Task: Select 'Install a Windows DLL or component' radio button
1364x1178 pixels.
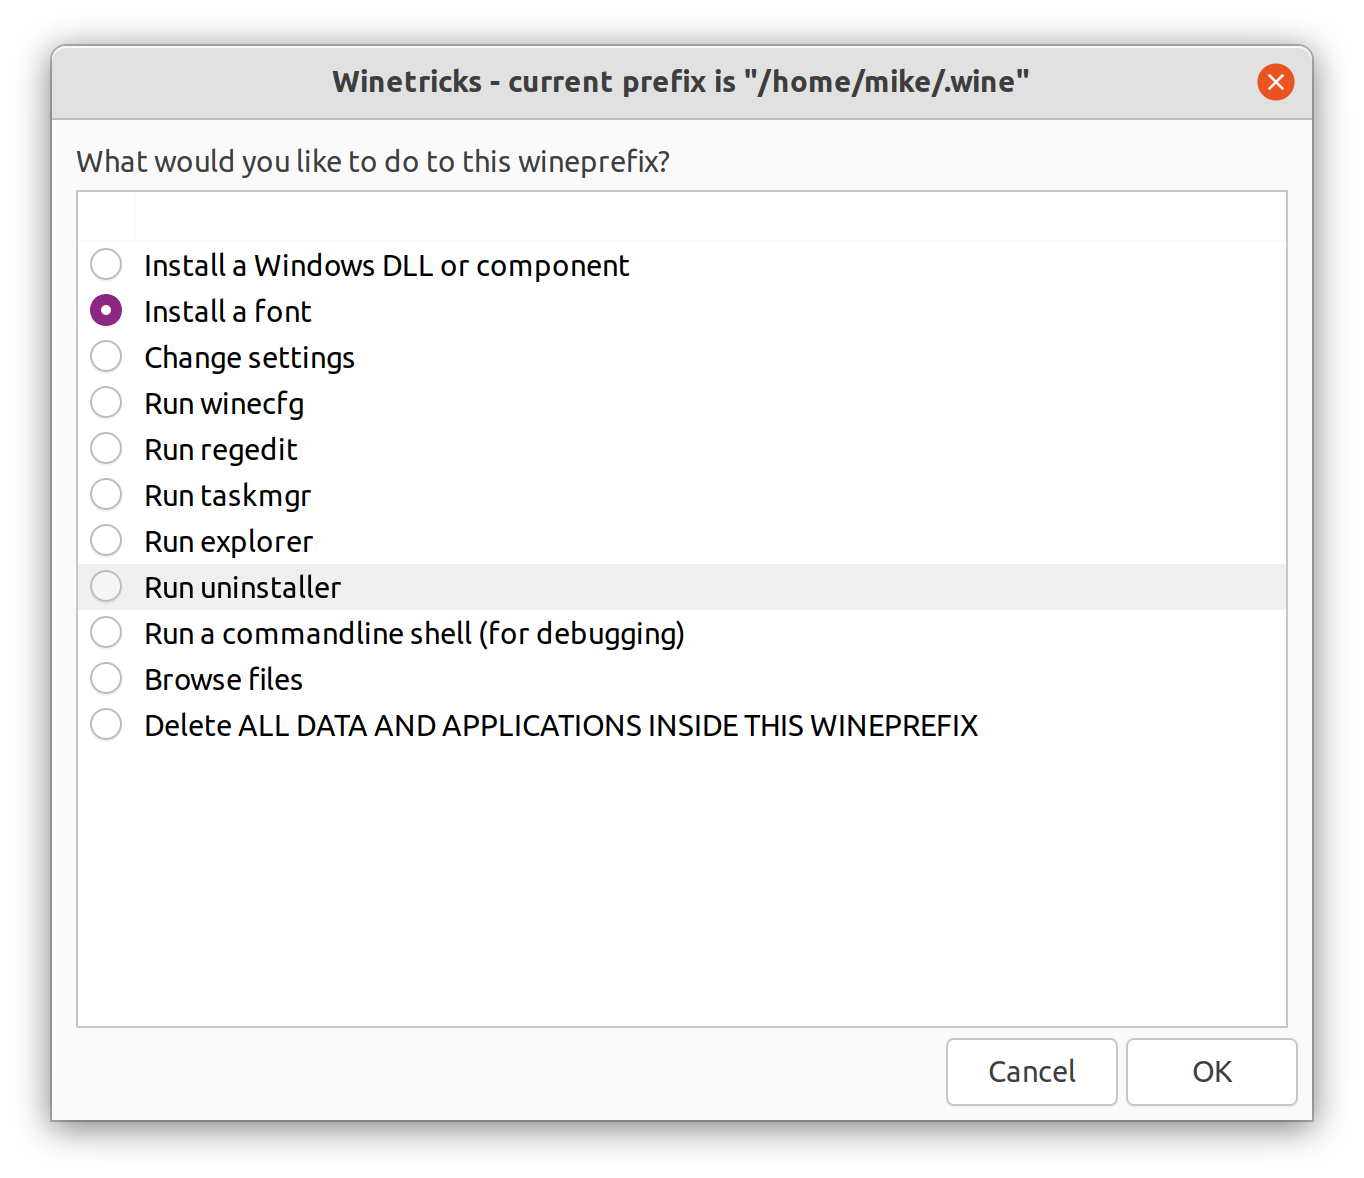Action: click(106, 265)
